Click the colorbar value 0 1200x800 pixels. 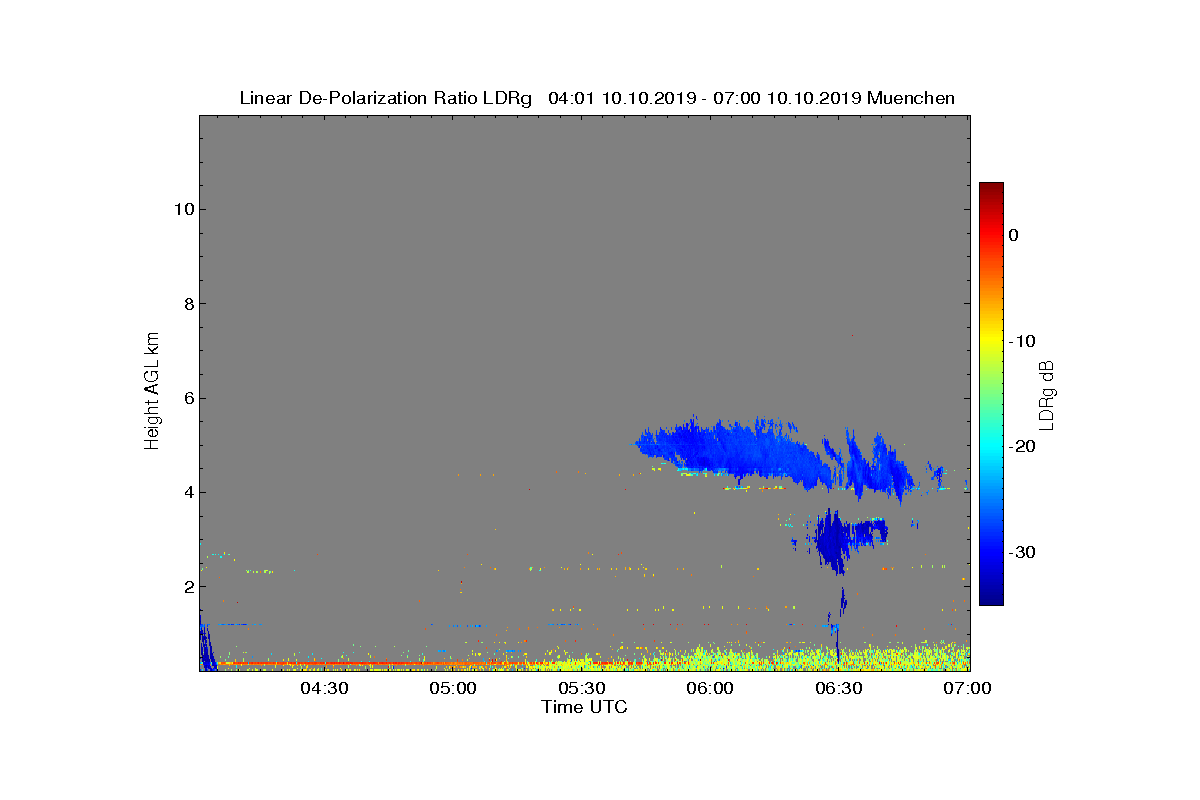click(1014, 235)
